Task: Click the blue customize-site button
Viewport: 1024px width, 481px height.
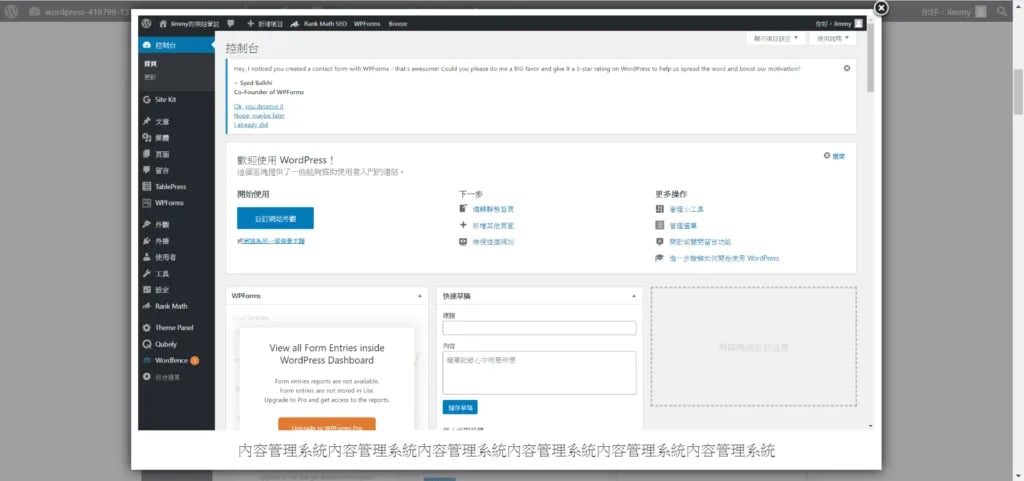Action: 275,218
